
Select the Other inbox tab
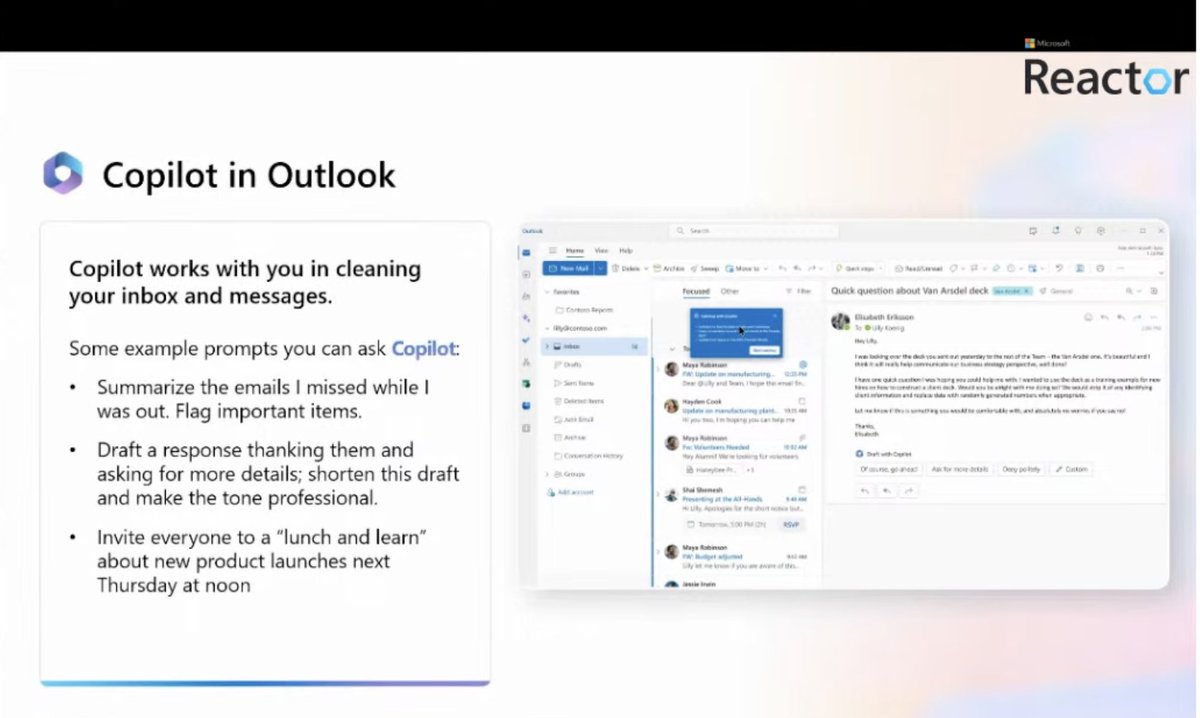730,291
